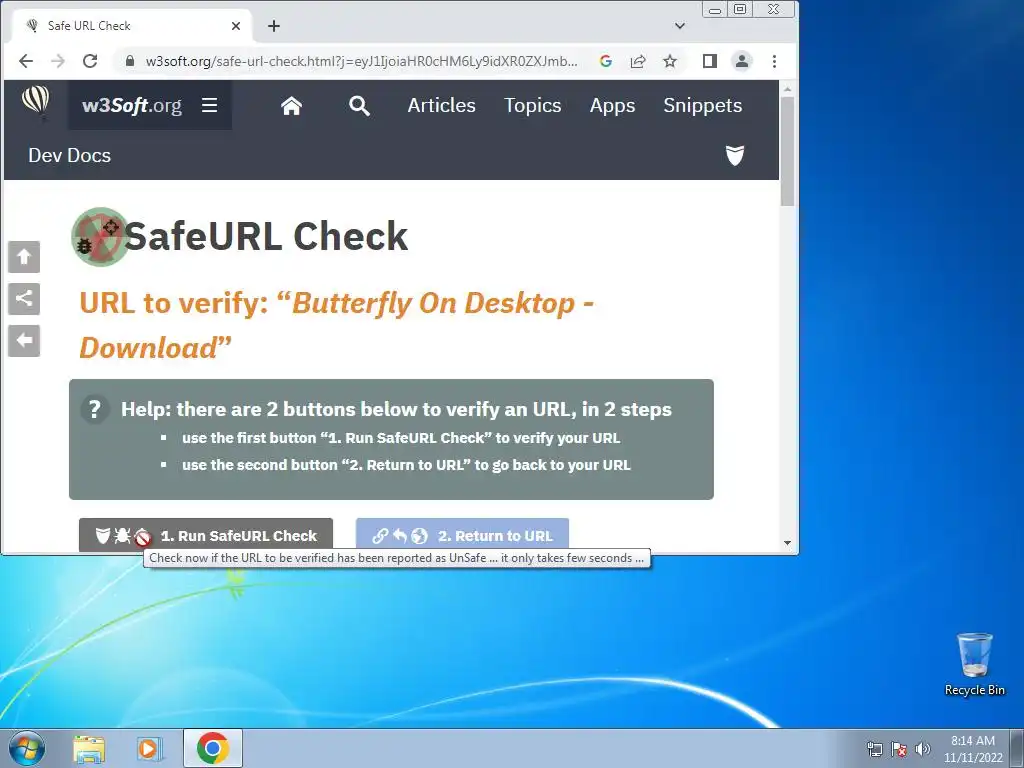Click the w3Soft balloon logo
Image resolution: width=1024 pixels, height=768 pixels.
tap(35, 103)
